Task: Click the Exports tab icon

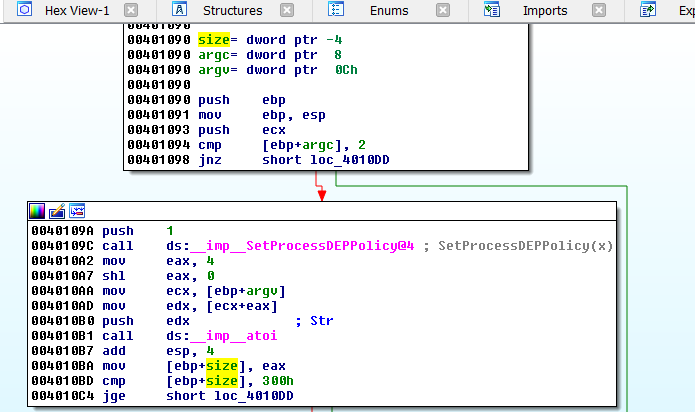Action: tap(648, 11)
